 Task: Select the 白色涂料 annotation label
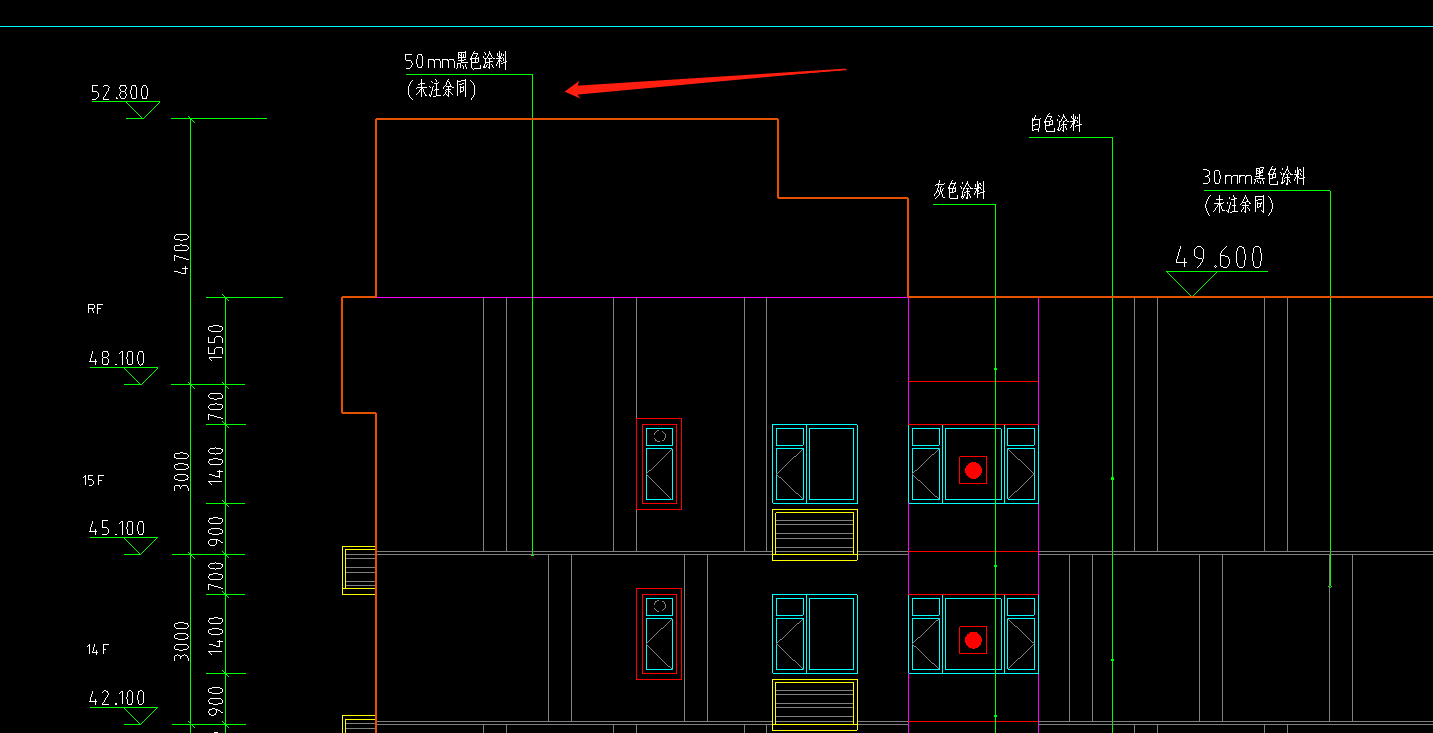click(x=1056, y=124)
